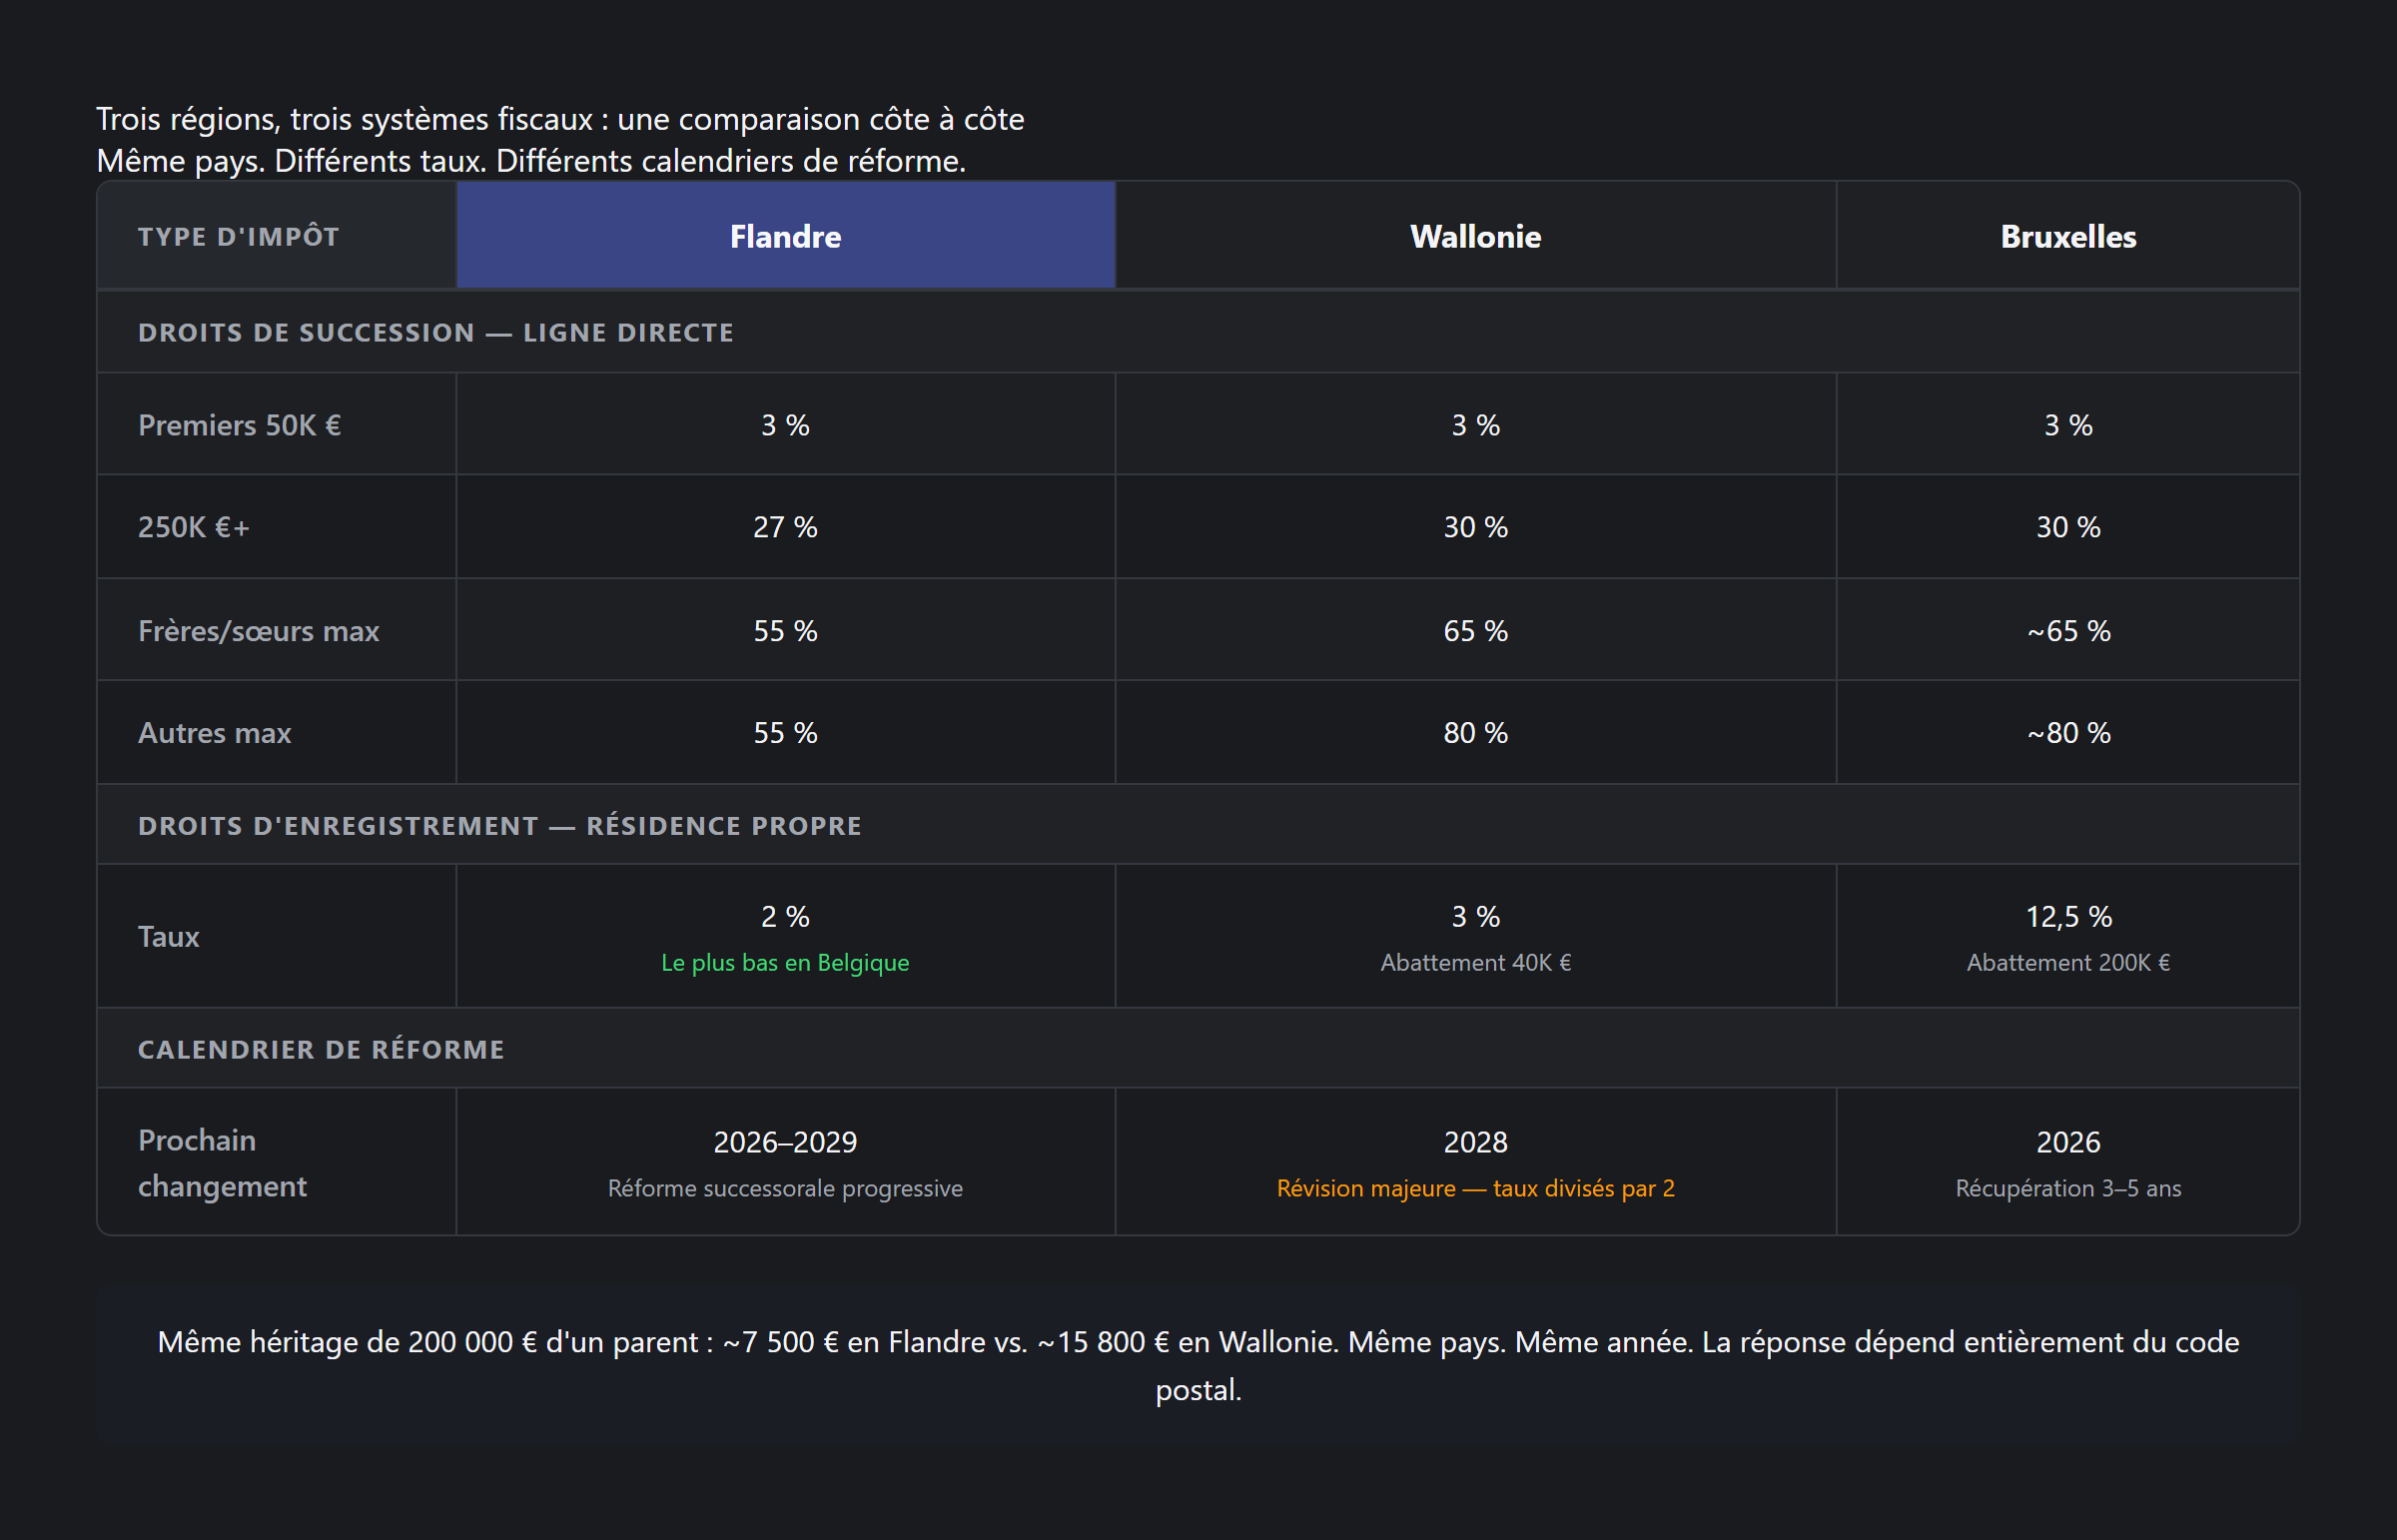Screen dimensions: 2397x1540
Task: Click Wallonie's 30 % rate for 250K €+
Action: tap(1475, 527)
